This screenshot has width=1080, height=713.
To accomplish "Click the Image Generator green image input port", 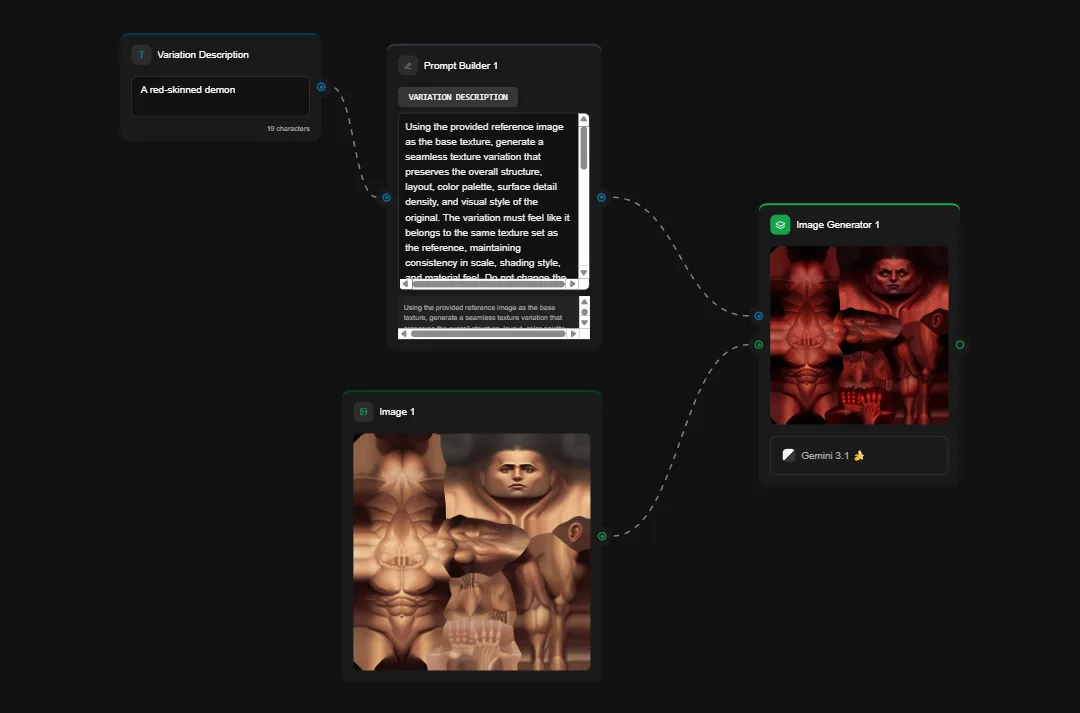I will pos(759,345).
